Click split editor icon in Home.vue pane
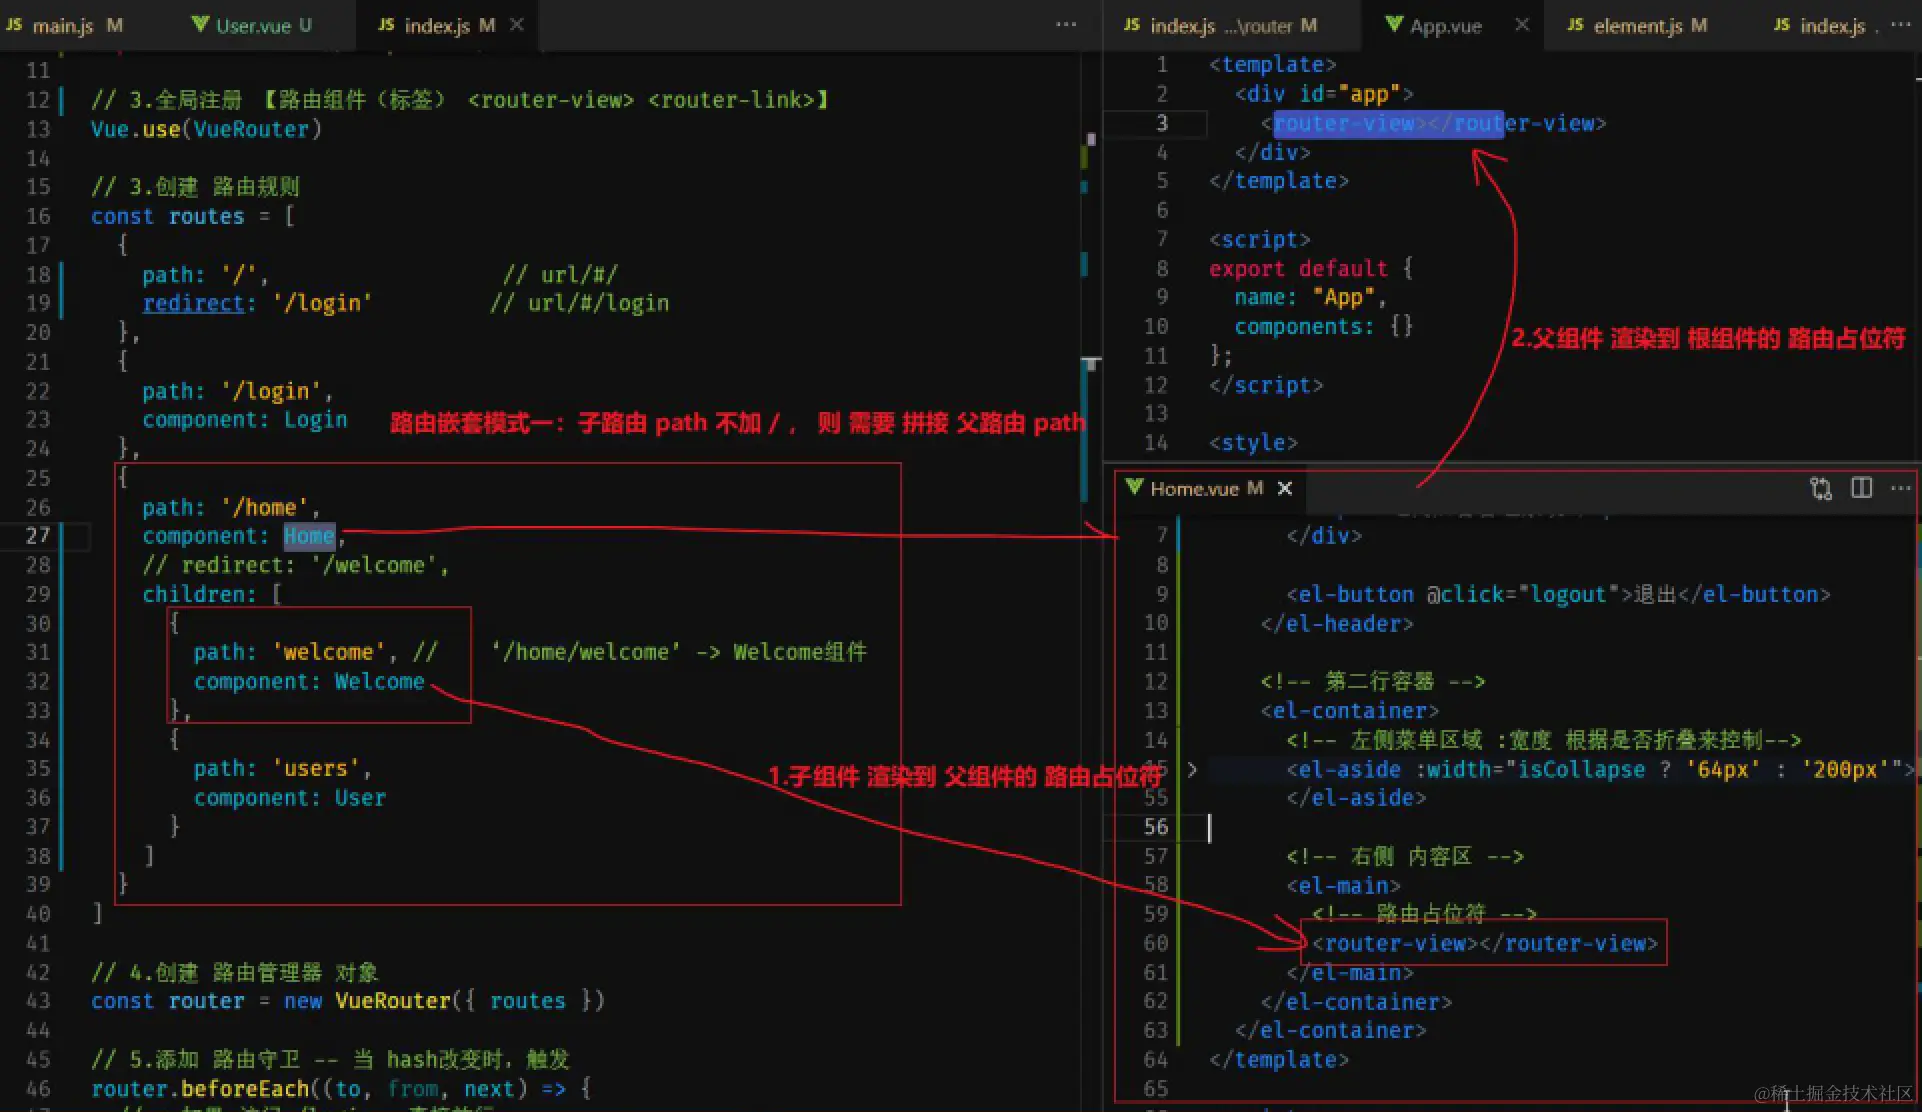This screenshot has height=1112, width=1922. (x=1861, y=488)
